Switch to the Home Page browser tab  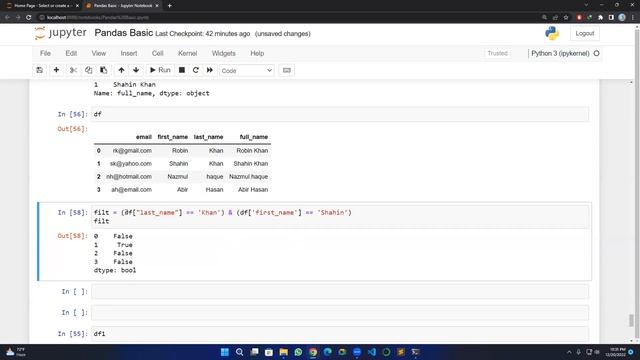point(41,6)
